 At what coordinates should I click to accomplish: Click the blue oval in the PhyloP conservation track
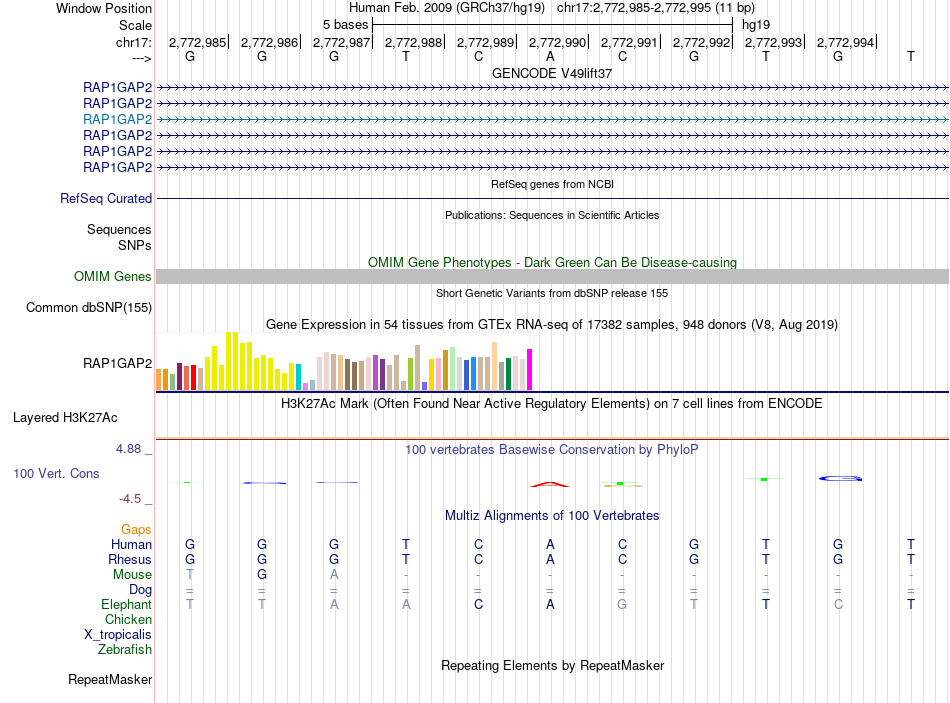pyautogui.click(x=840, y=479)
